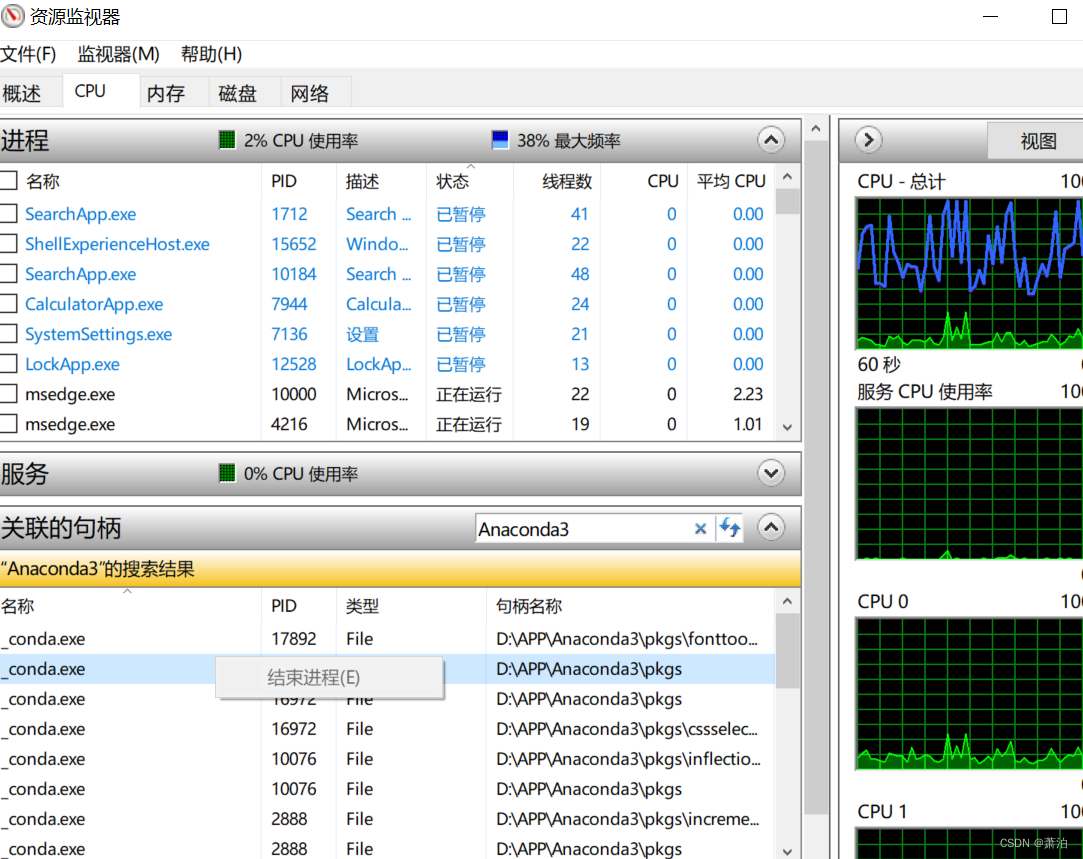
Task: Refresh the handle search results
Action: coord(729,529)
